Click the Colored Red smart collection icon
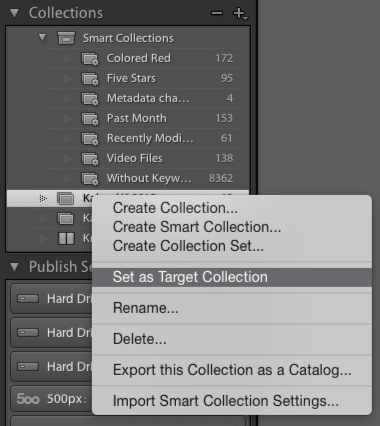380x426 pixels. click(90, 59)
